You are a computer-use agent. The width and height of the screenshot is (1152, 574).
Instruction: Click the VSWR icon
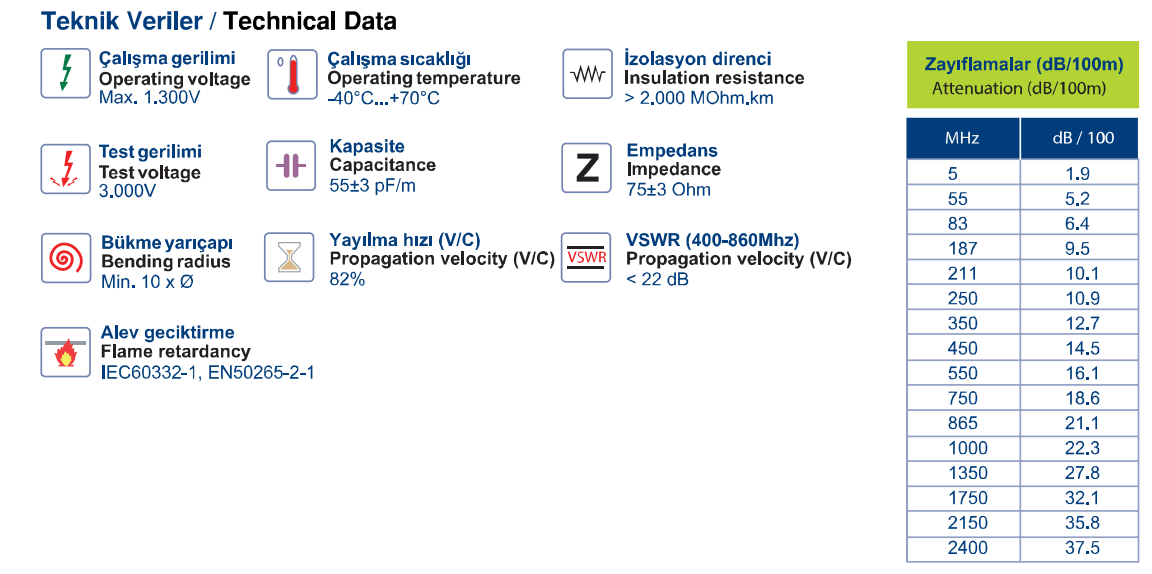pyautogui.click(x=587, y=257)
